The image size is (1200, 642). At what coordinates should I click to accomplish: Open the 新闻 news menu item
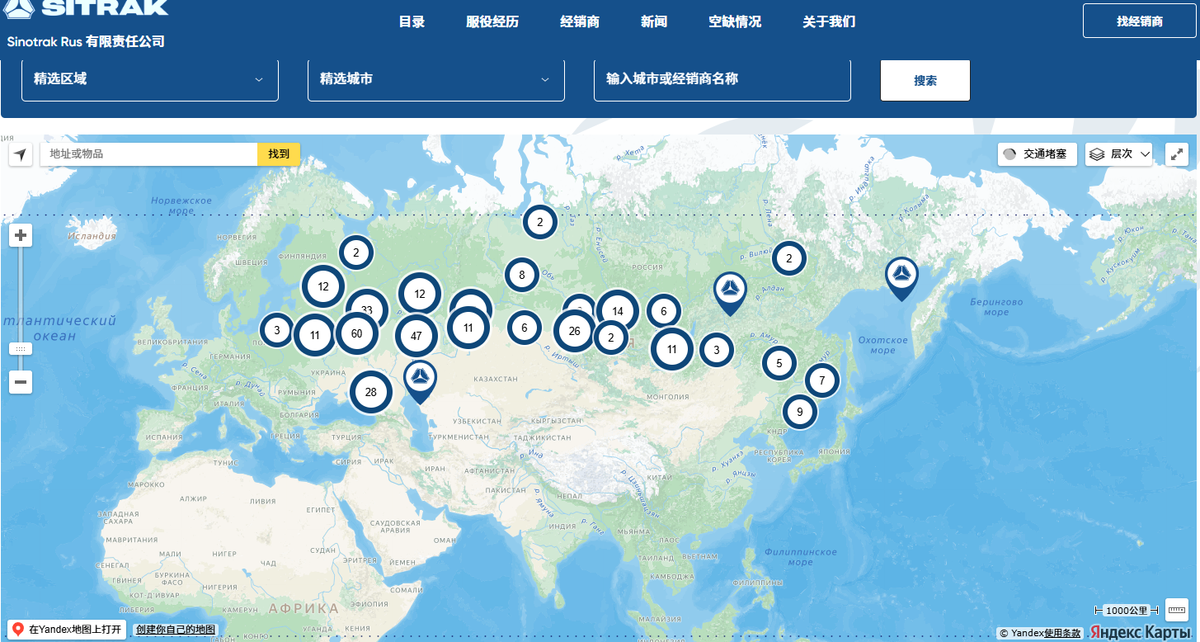(x=654, y=22)
